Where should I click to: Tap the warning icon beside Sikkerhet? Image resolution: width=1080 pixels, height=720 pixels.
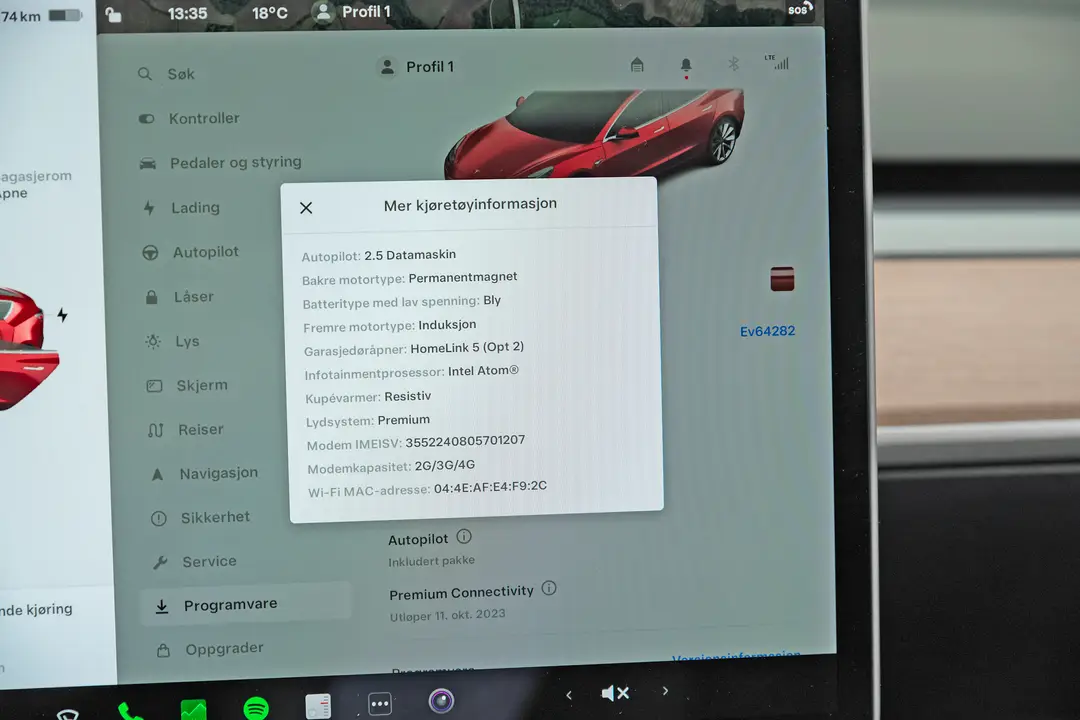click(x=158, y=518)
